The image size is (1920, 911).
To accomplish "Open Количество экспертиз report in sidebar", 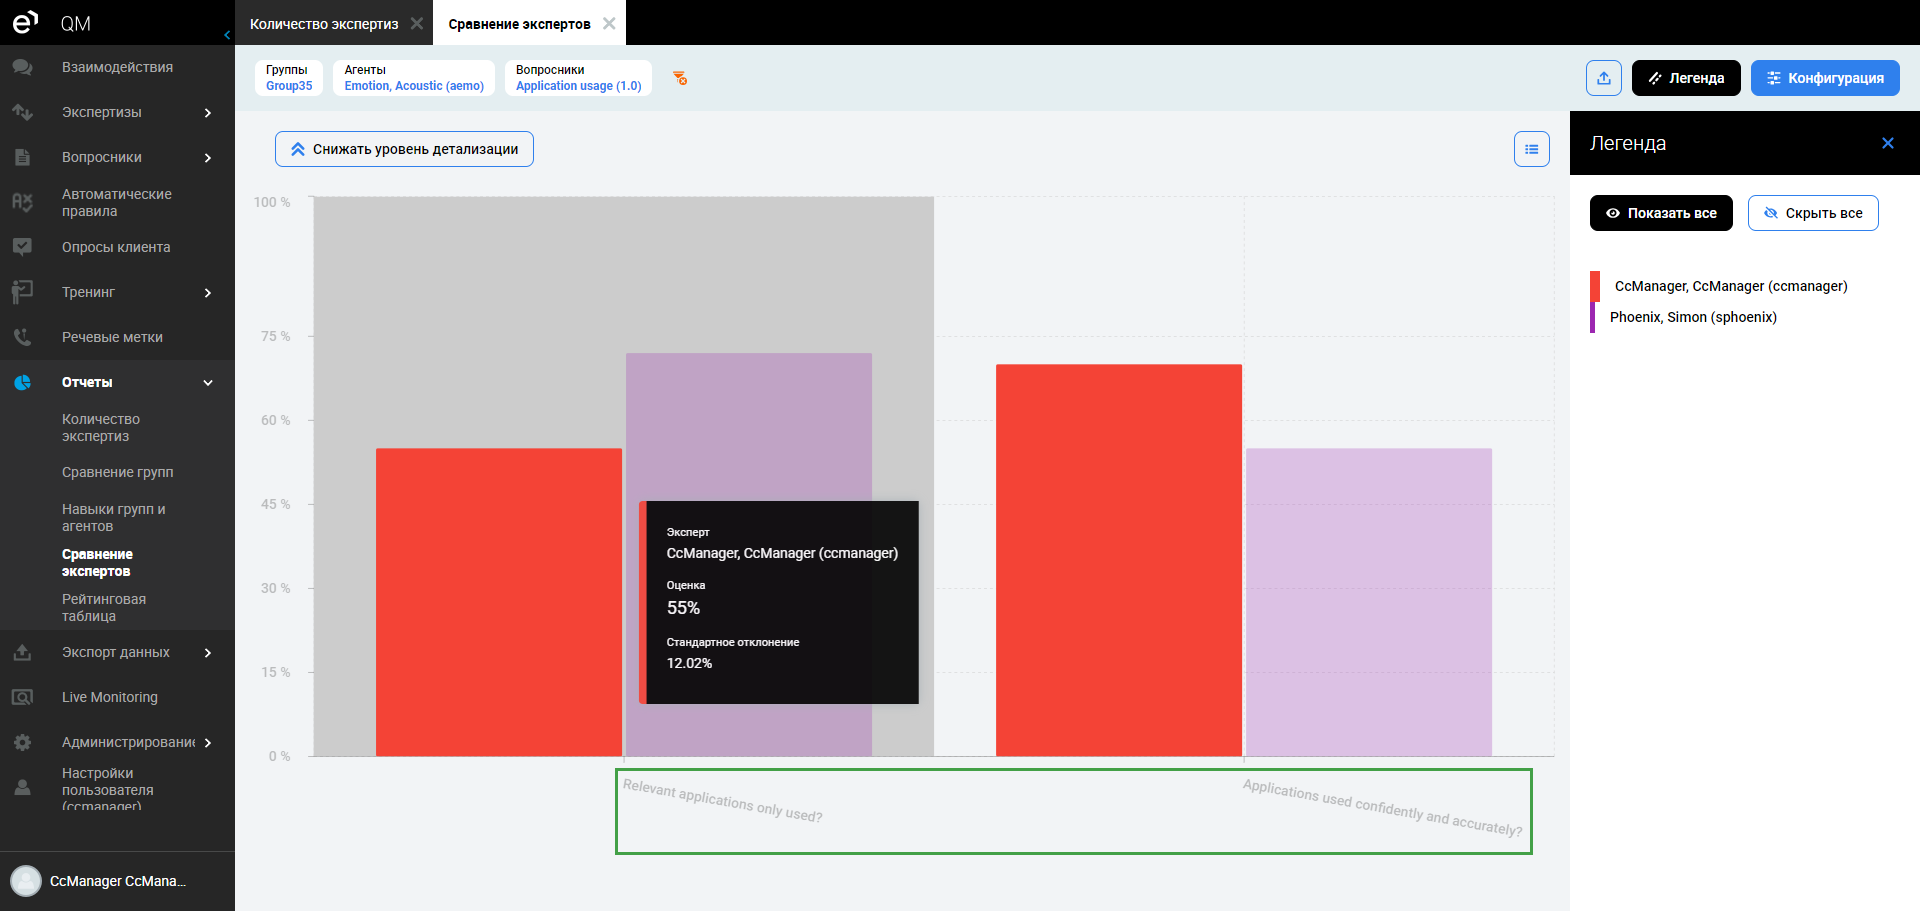I will click(101, 427).
